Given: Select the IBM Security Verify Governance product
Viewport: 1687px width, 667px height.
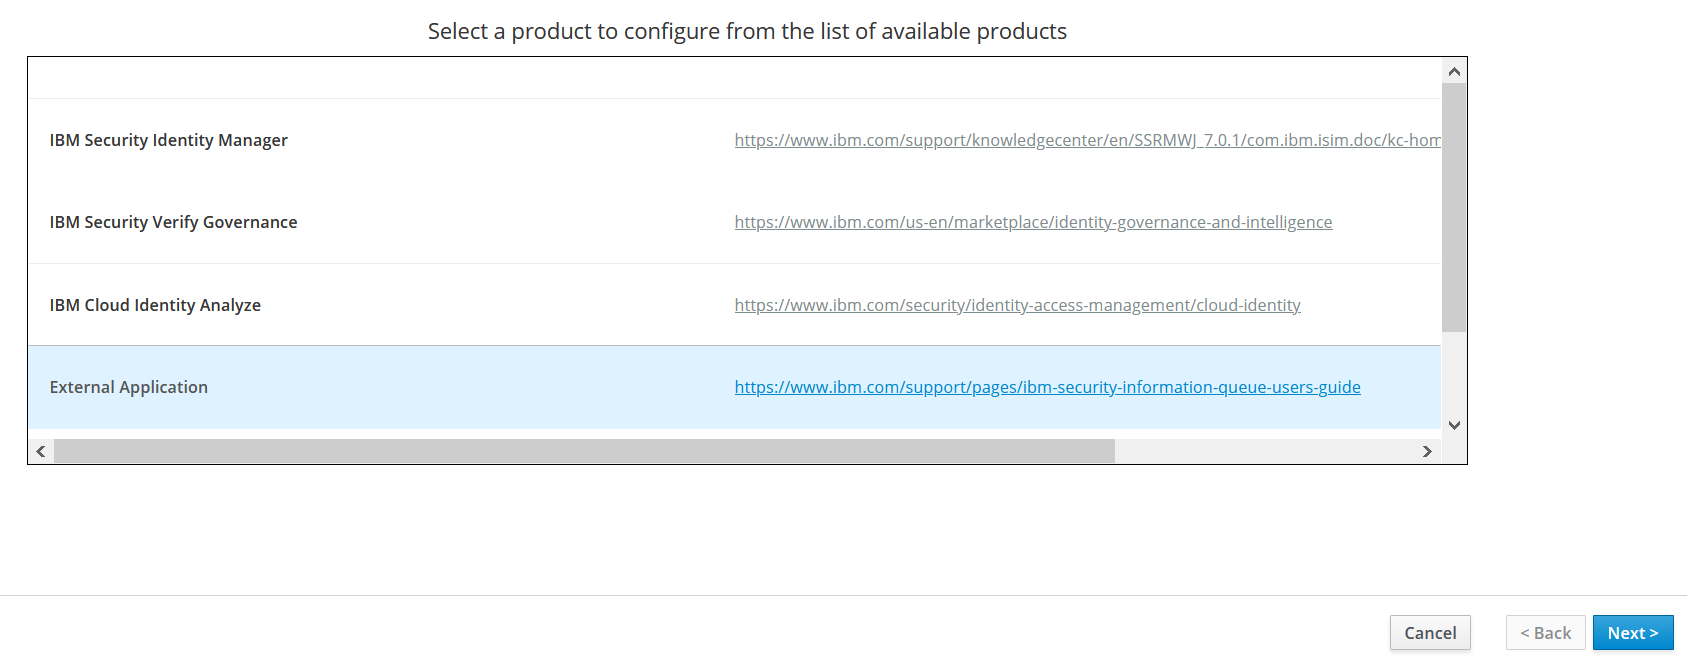Looking at the screenshot, I should coord(173,222).
